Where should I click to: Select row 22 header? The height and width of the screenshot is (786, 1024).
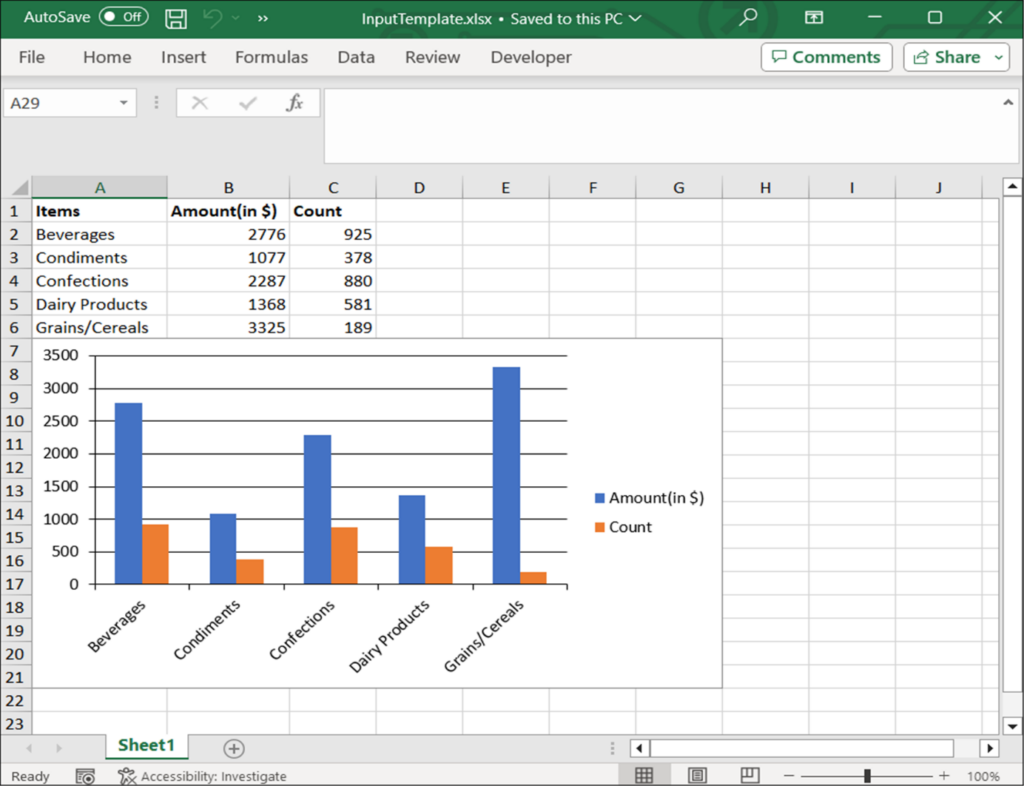[15, 700]
